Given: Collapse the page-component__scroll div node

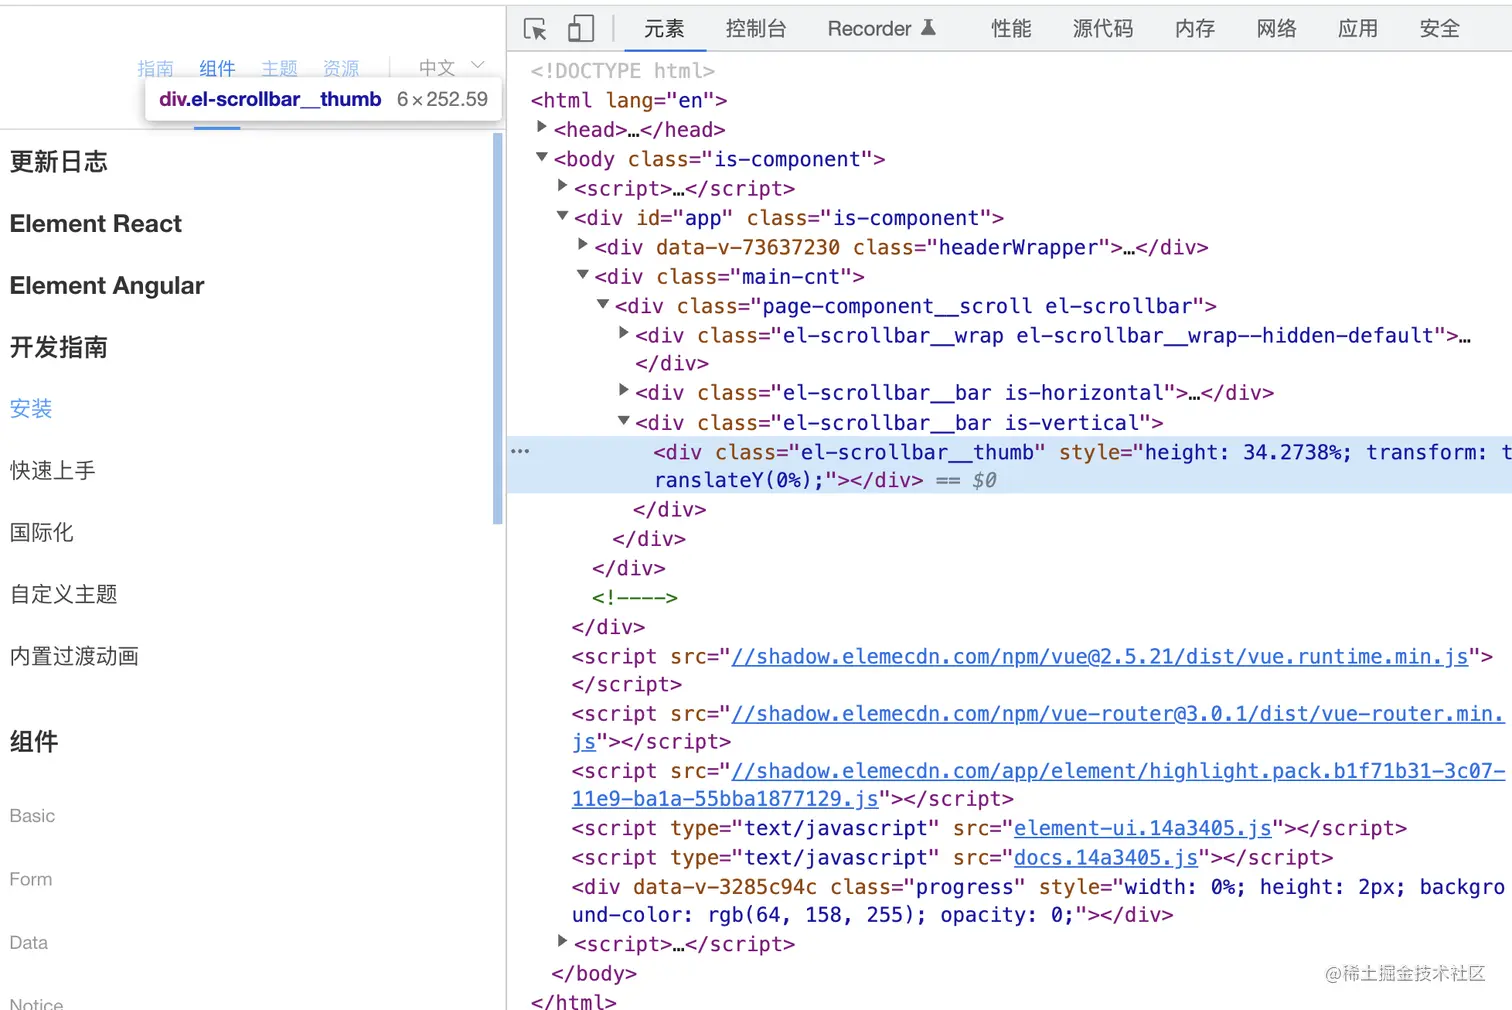Looking at the screenshot, I should [603, 304].
